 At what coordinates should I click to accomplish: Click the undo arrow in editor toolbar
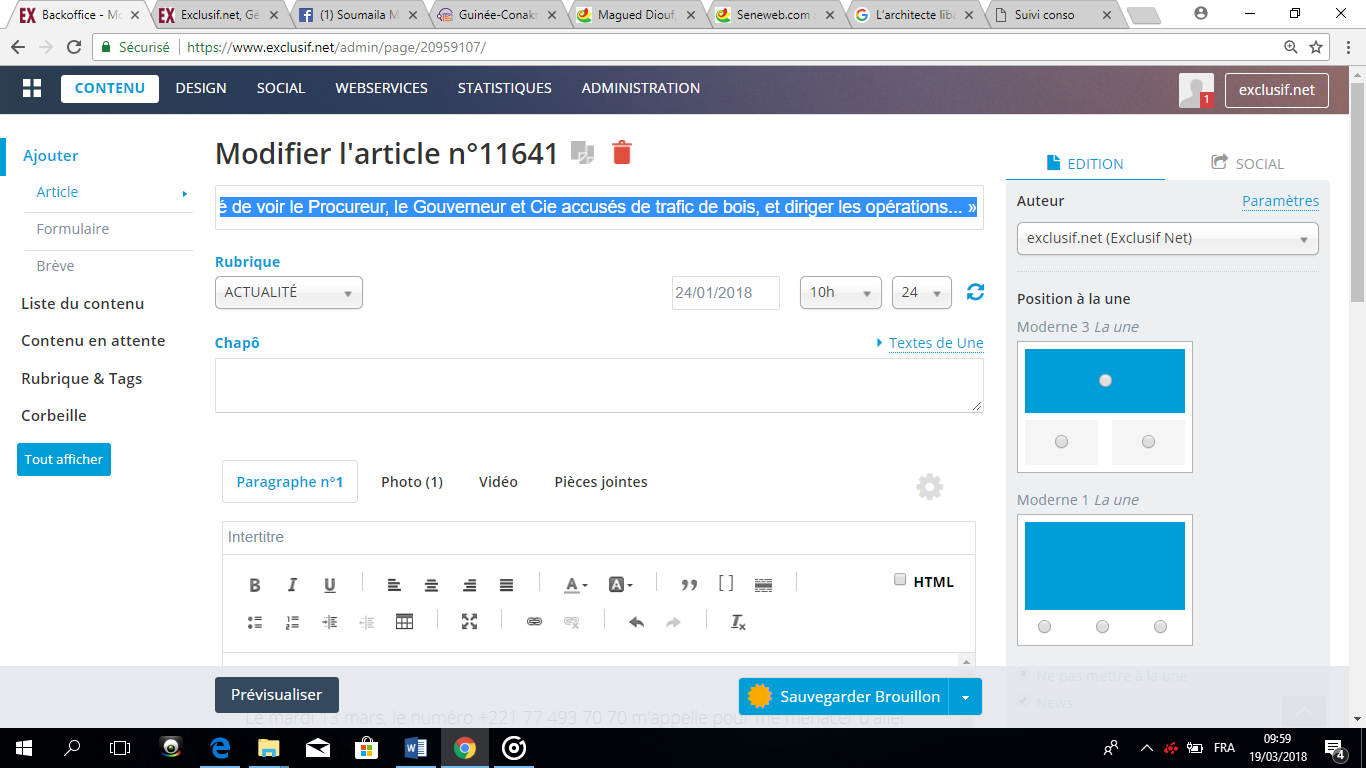pos(636,622)
